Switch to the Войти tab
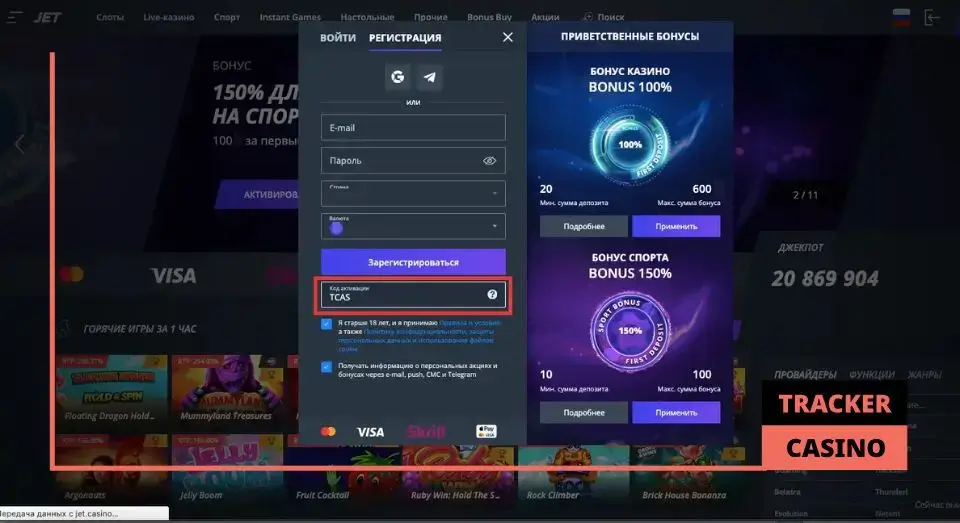Viewport: 960px width, 523px height. point(338,38)
